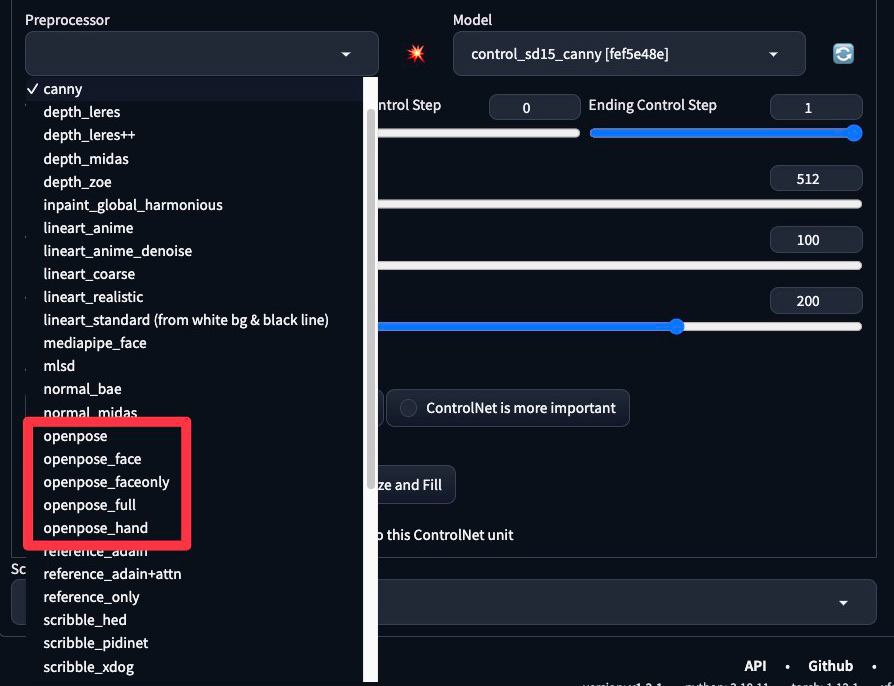Select normal_bae option

(x=194, y=389)
